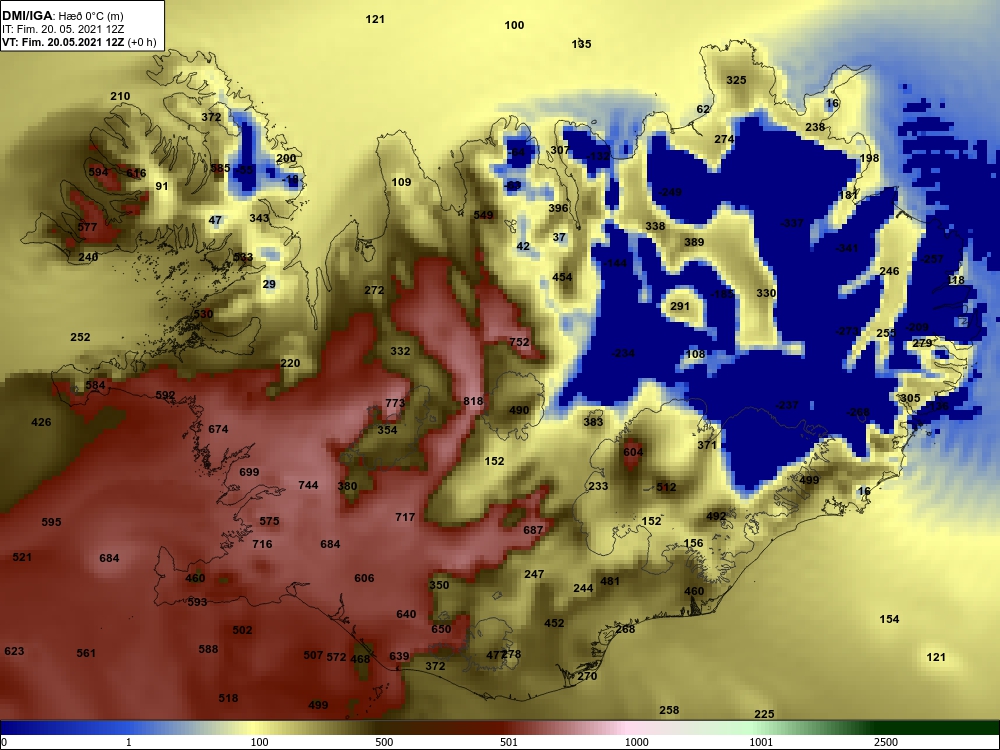Image resolution: width=1000 pixels, height=750 pixels.
Task: Click the map value '650'
Action: [x=441, y=629]
